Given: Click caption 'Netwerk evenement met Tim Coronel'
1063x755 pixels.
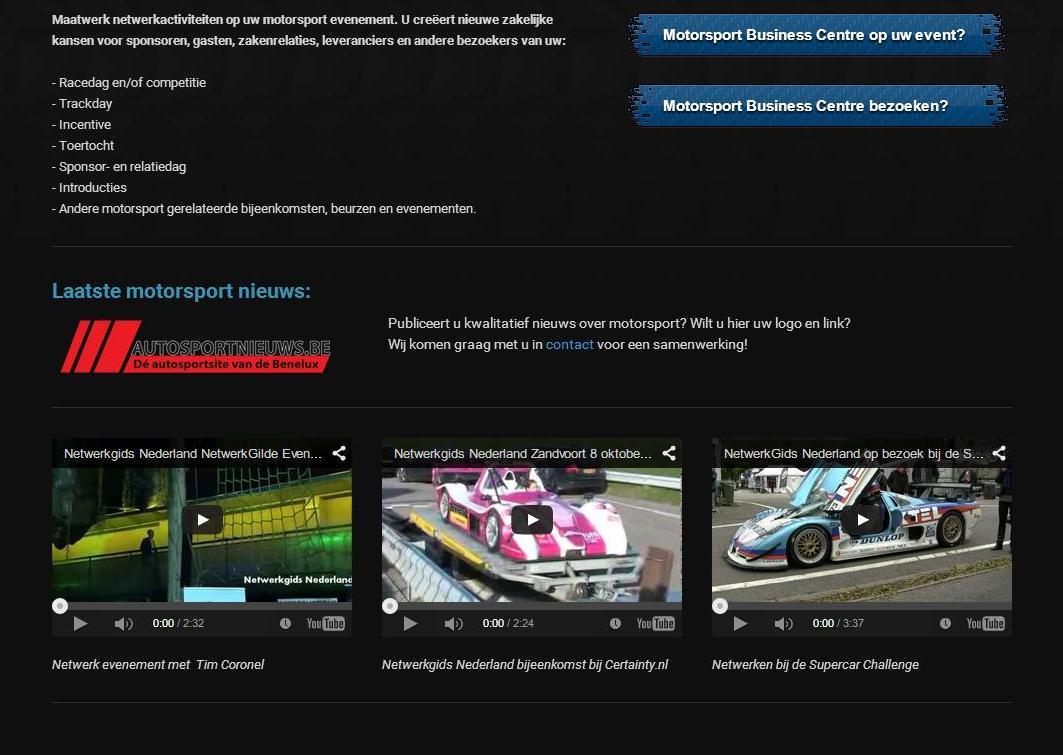Looking at the screenshot, I should [158, 665].
